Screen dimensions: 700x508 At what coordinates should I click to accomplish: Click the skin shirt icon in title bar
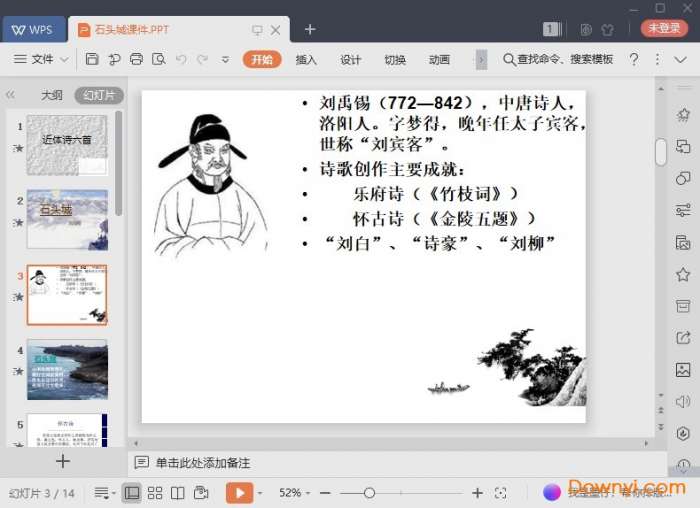pyautogui.click(x=608, y=29)
